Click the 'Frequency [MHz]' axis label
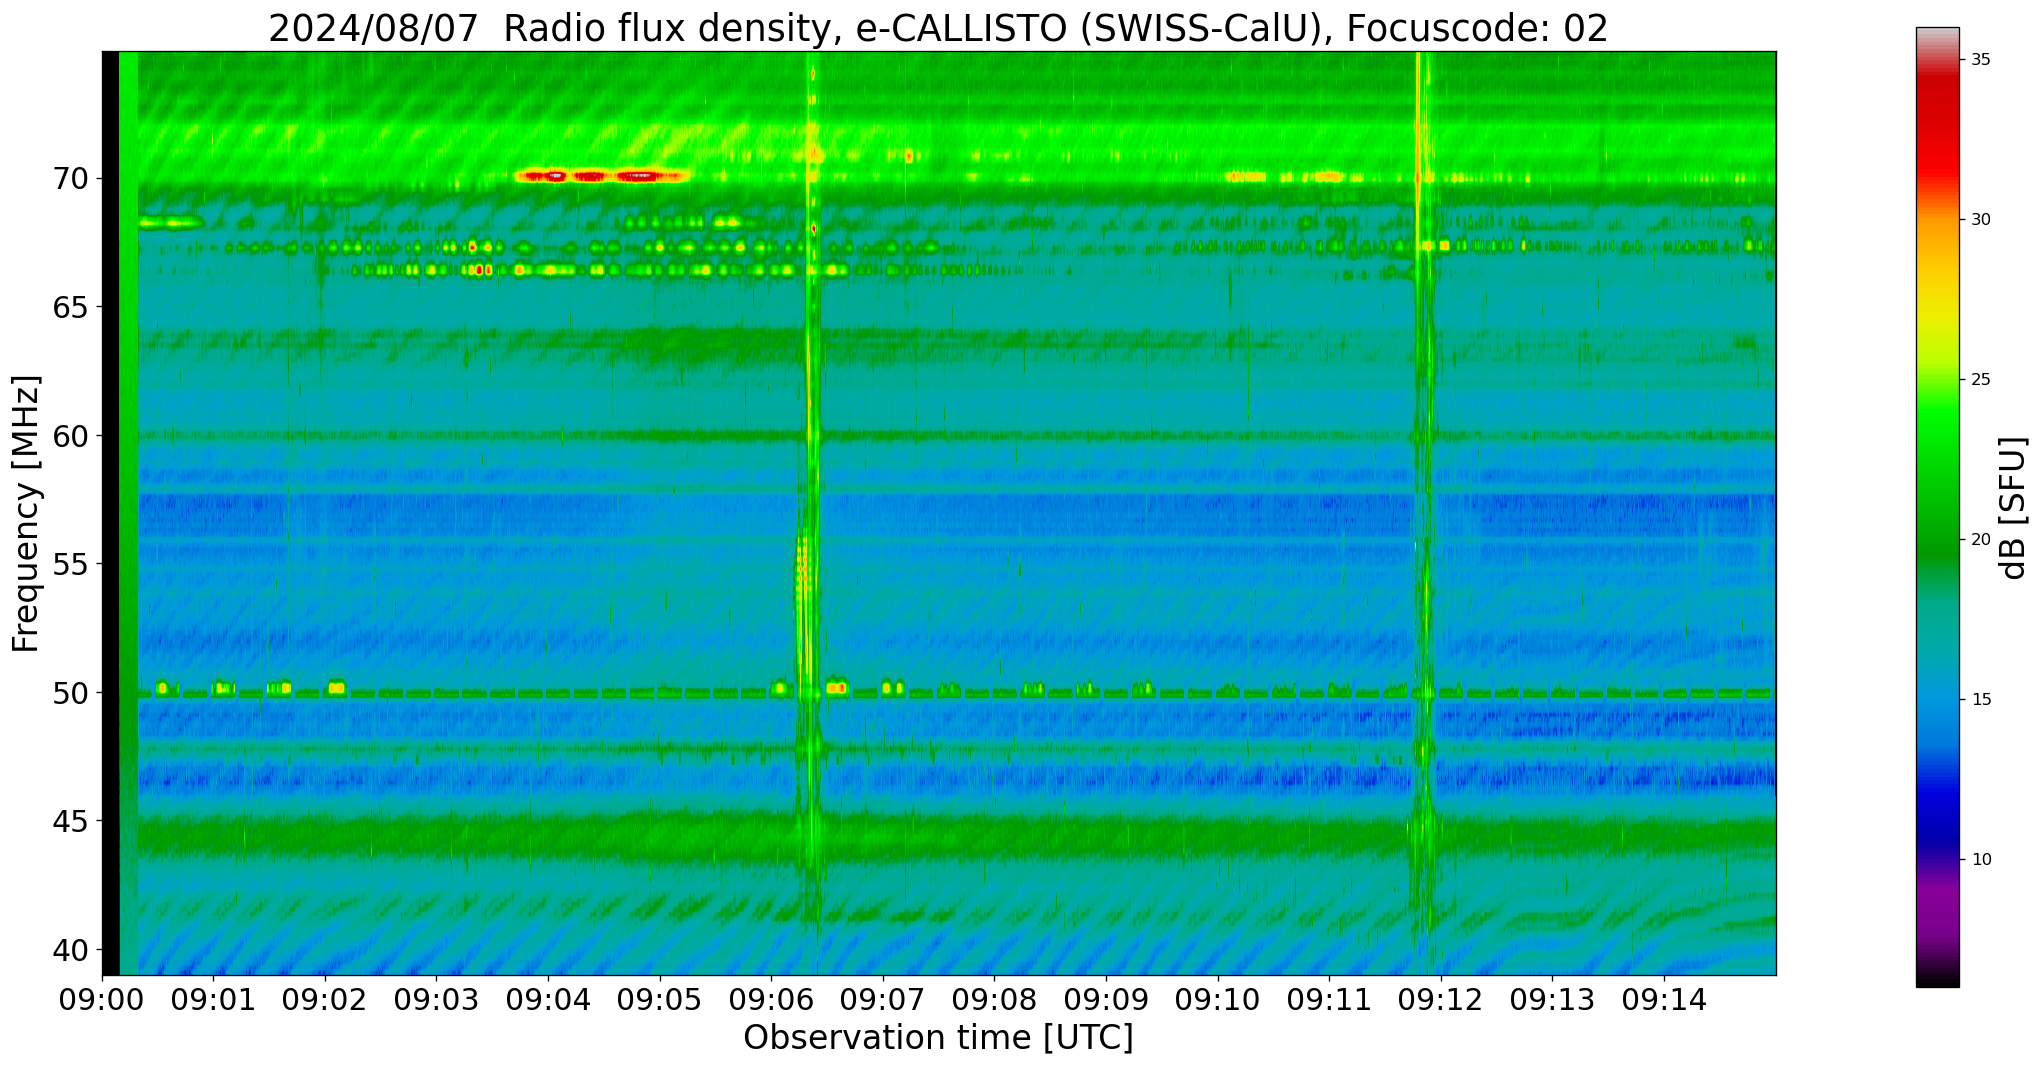The image size is (2043, 1067). (x=26, y=513)
